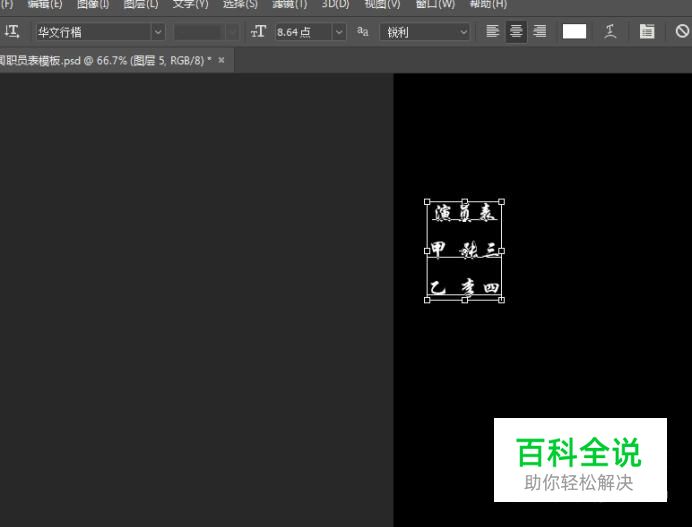Open the 选择(S) menu

[x=240, y=4]
